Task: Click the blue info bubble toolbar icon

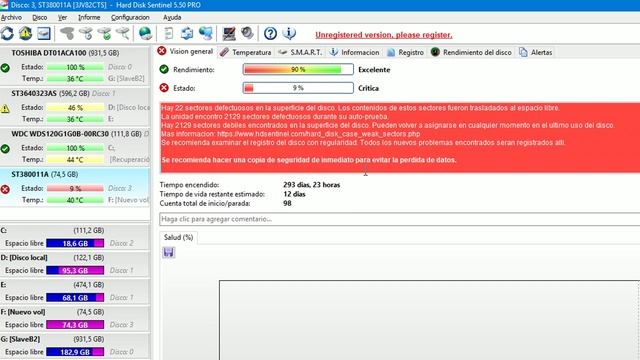Action: [x=289, y=33]
